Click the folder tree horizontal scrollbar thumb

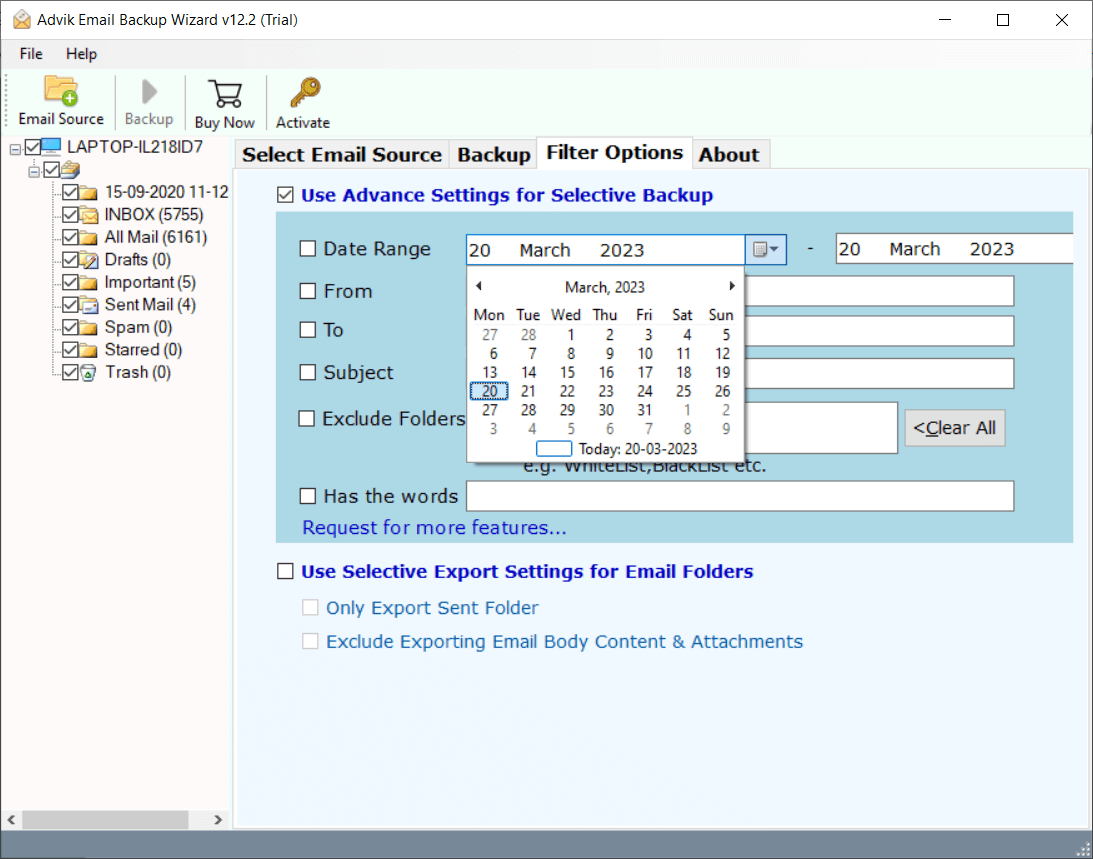105,819
